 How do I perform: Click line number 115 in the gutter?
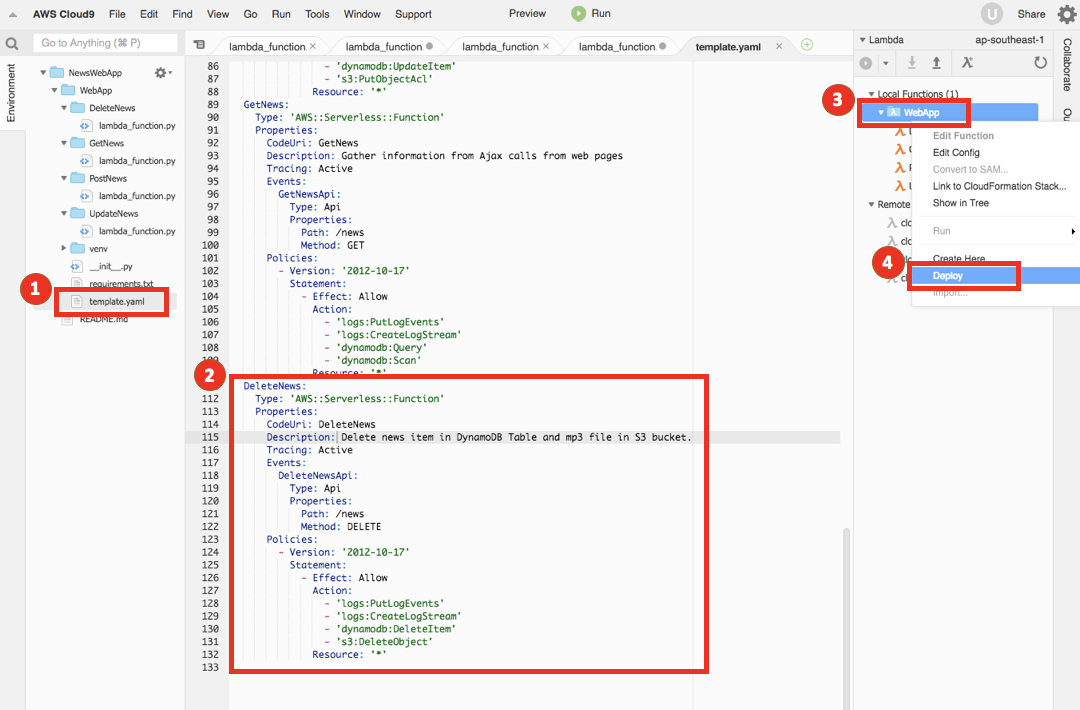[x=210, y=437]
